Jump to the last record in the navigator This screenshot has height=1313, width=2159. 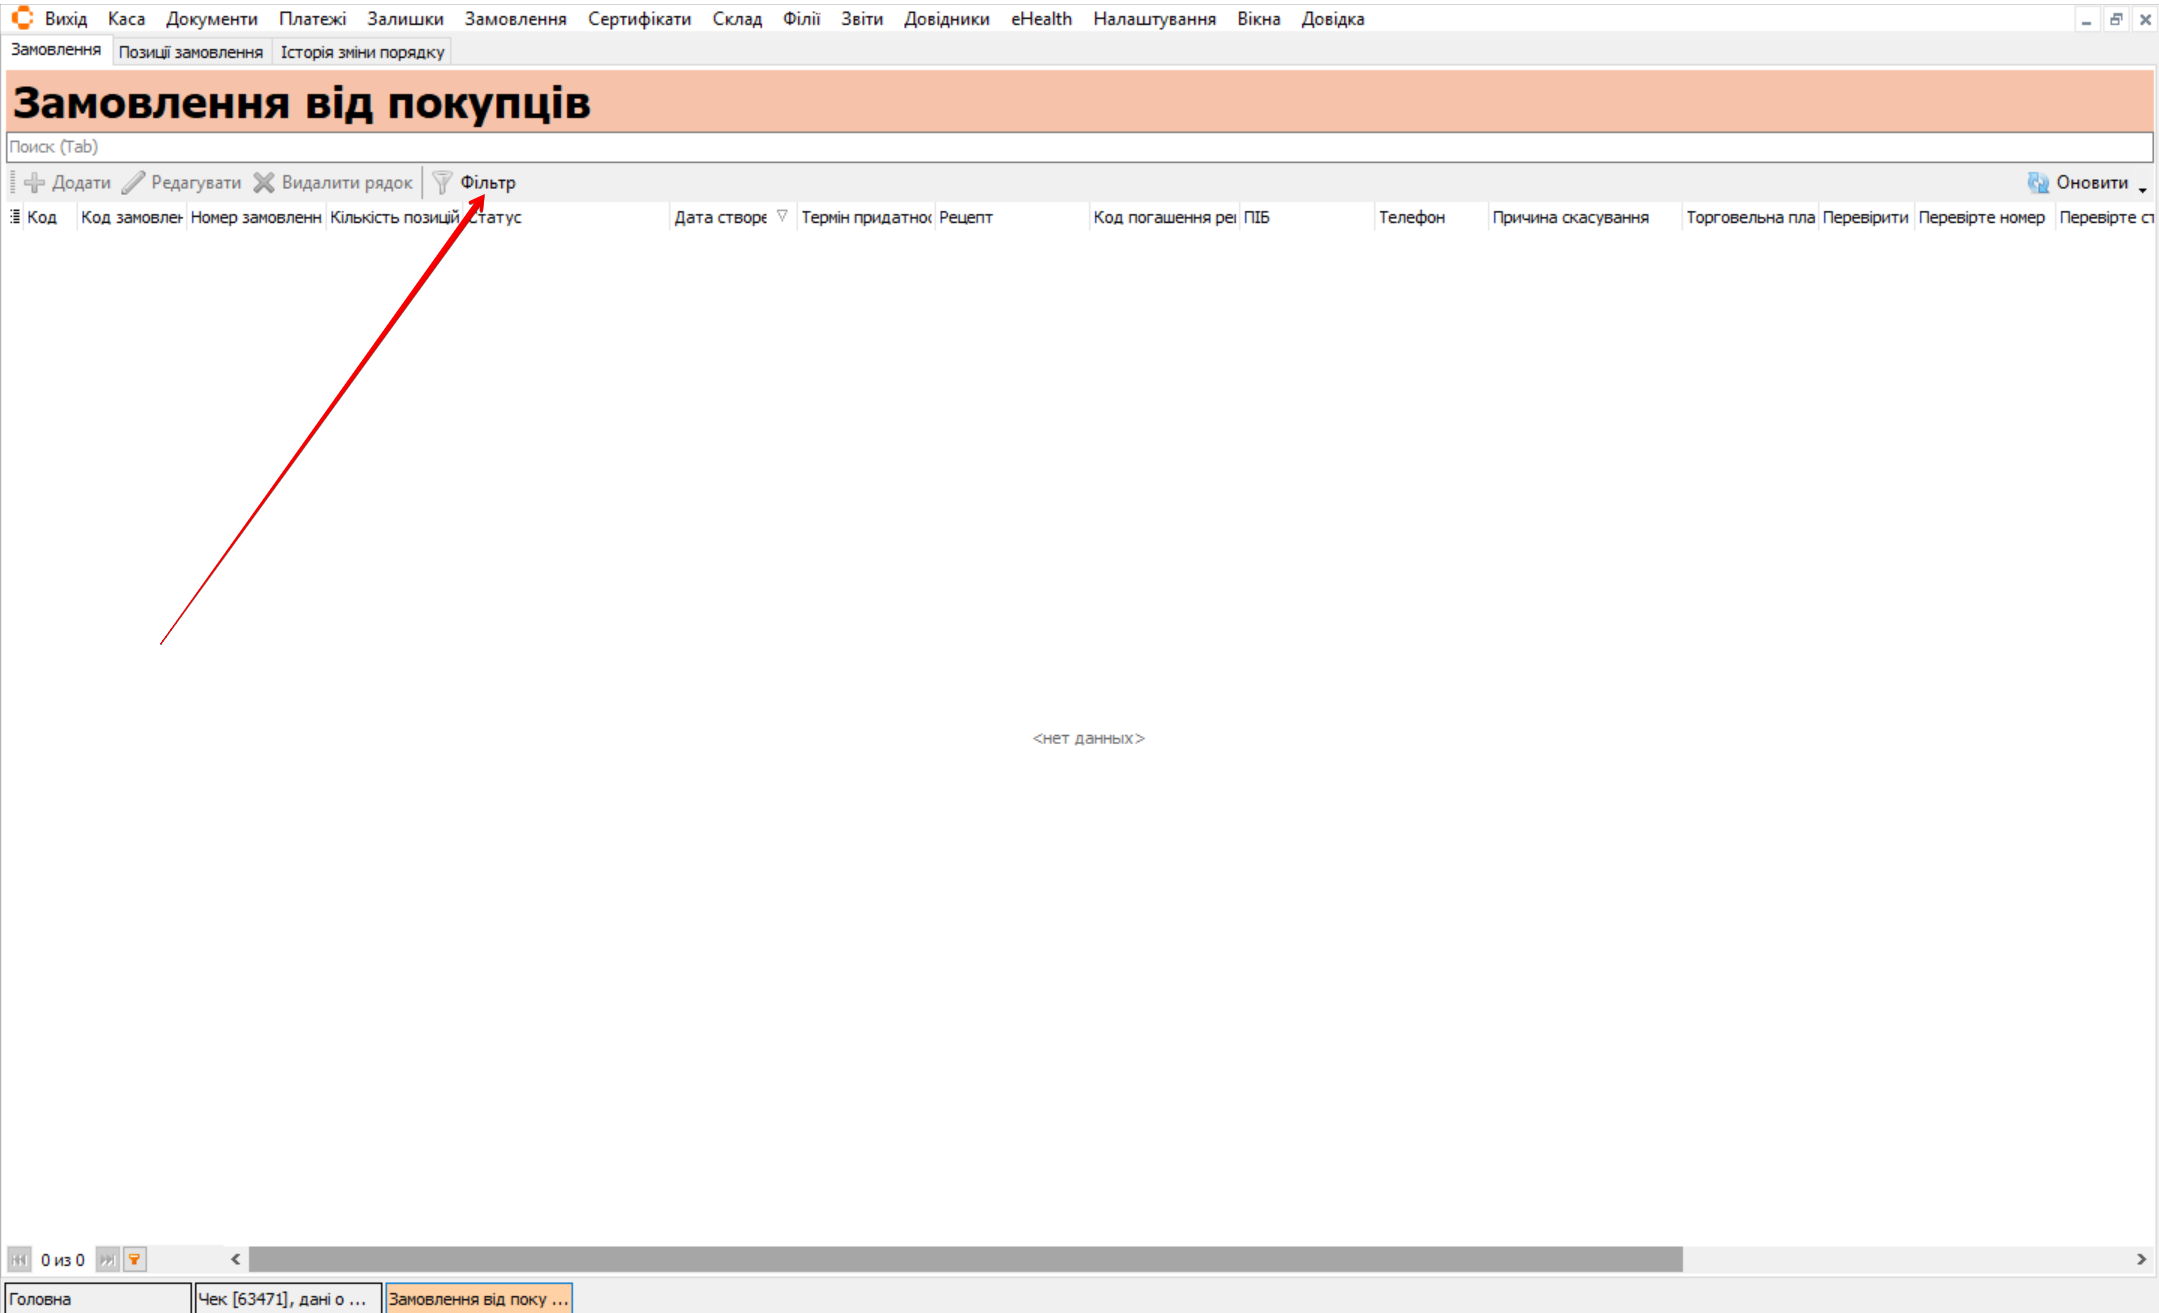coord(107,1259)
